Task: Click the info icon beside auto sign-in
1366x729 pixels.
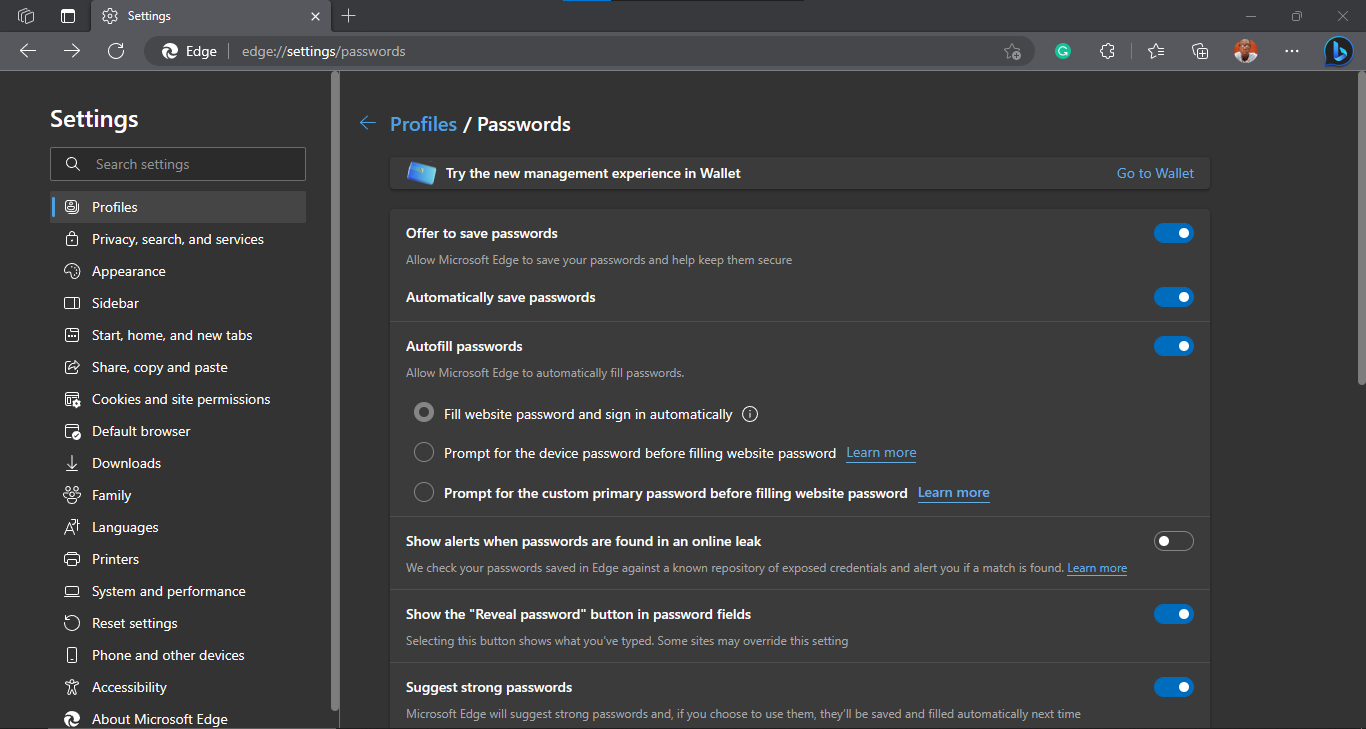Action: 751,414
